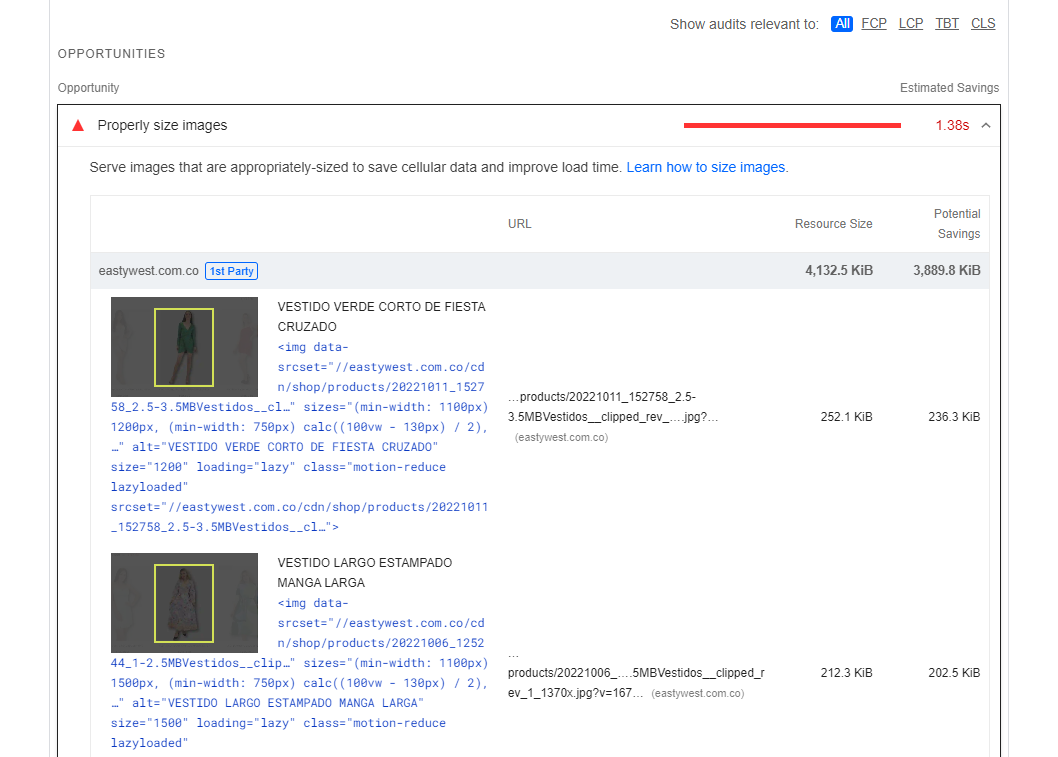Open the products/20221011_152758 image URL
This screenshot has width=1058, height=757.
tap(613, 407)
